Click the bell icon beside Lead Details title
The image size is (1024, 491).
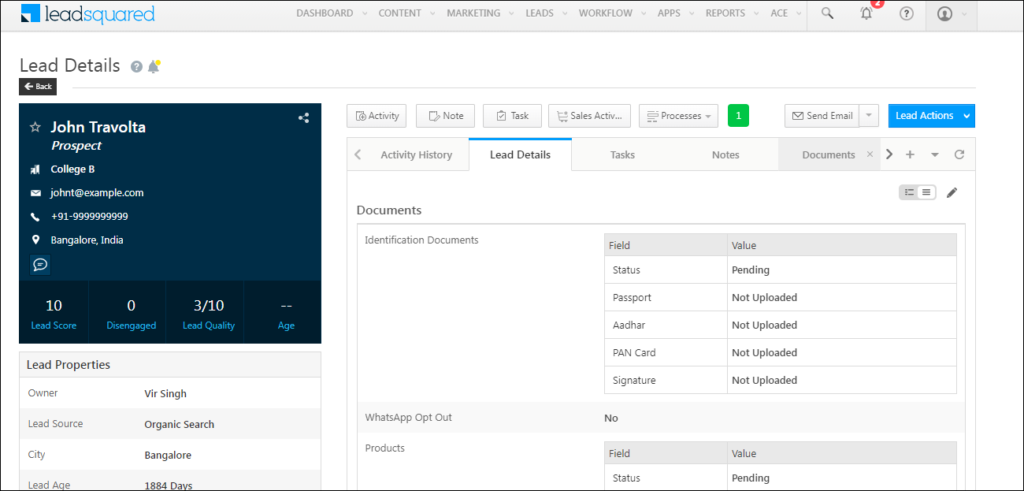(x=153, y=67)
